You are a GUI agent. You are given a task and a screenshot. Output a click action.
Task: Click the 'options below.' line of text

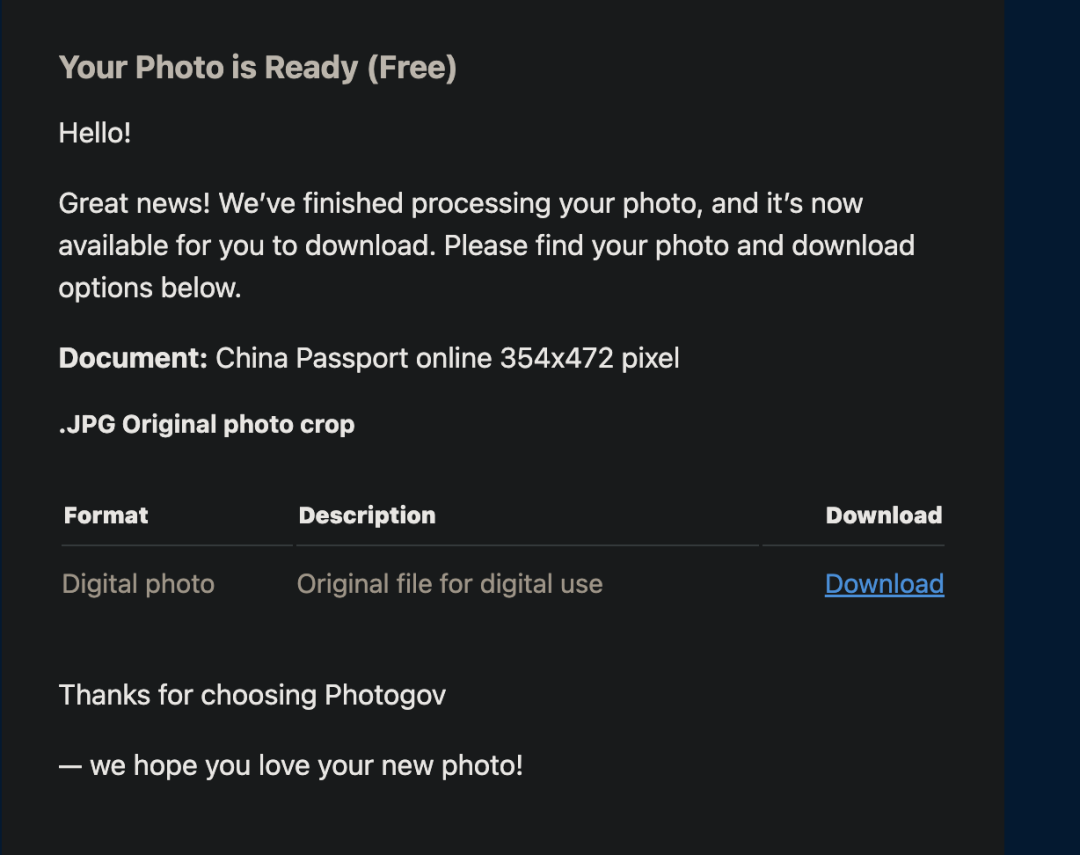(x=150, y=288)
